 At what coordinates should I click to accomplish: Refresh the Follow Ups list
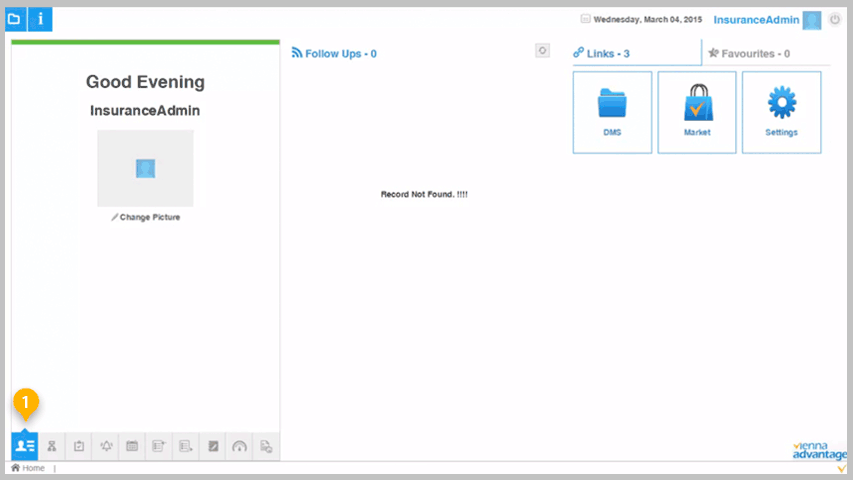click(542, 51)
